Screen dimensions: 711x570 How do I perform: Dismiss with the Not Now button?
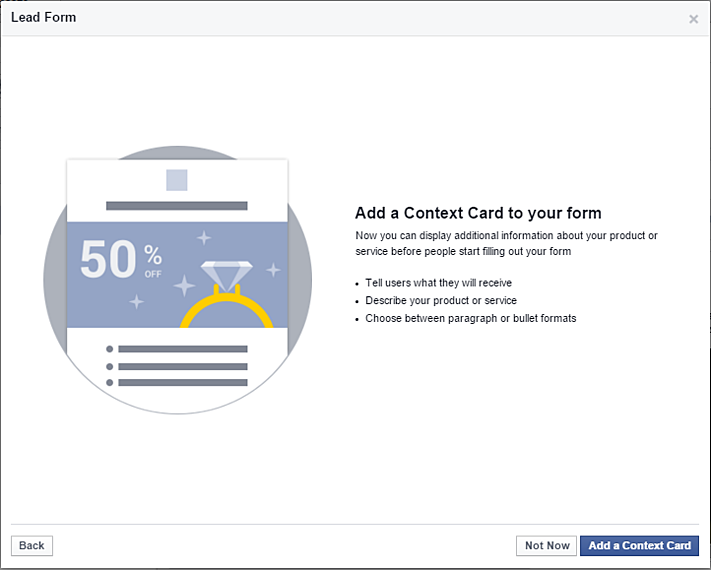pyautogui.click(x=547, y=546)
